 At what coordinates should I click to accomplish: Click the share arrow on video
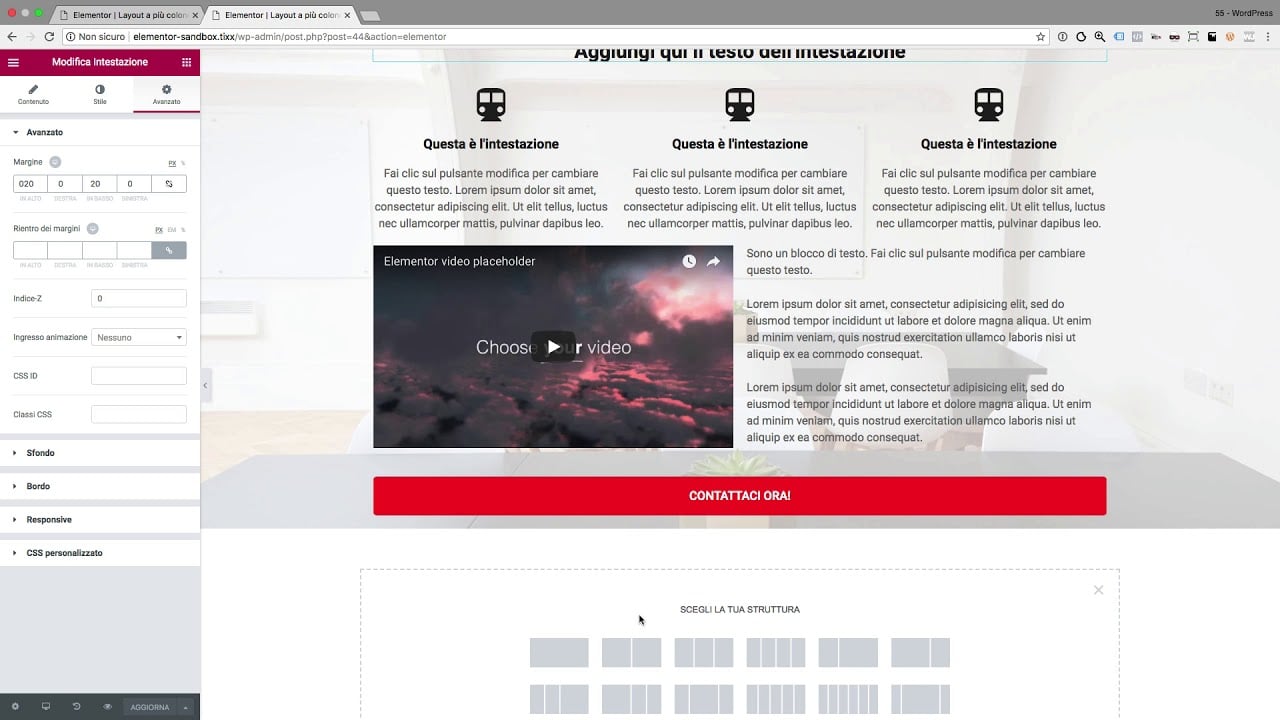point(714,262)
